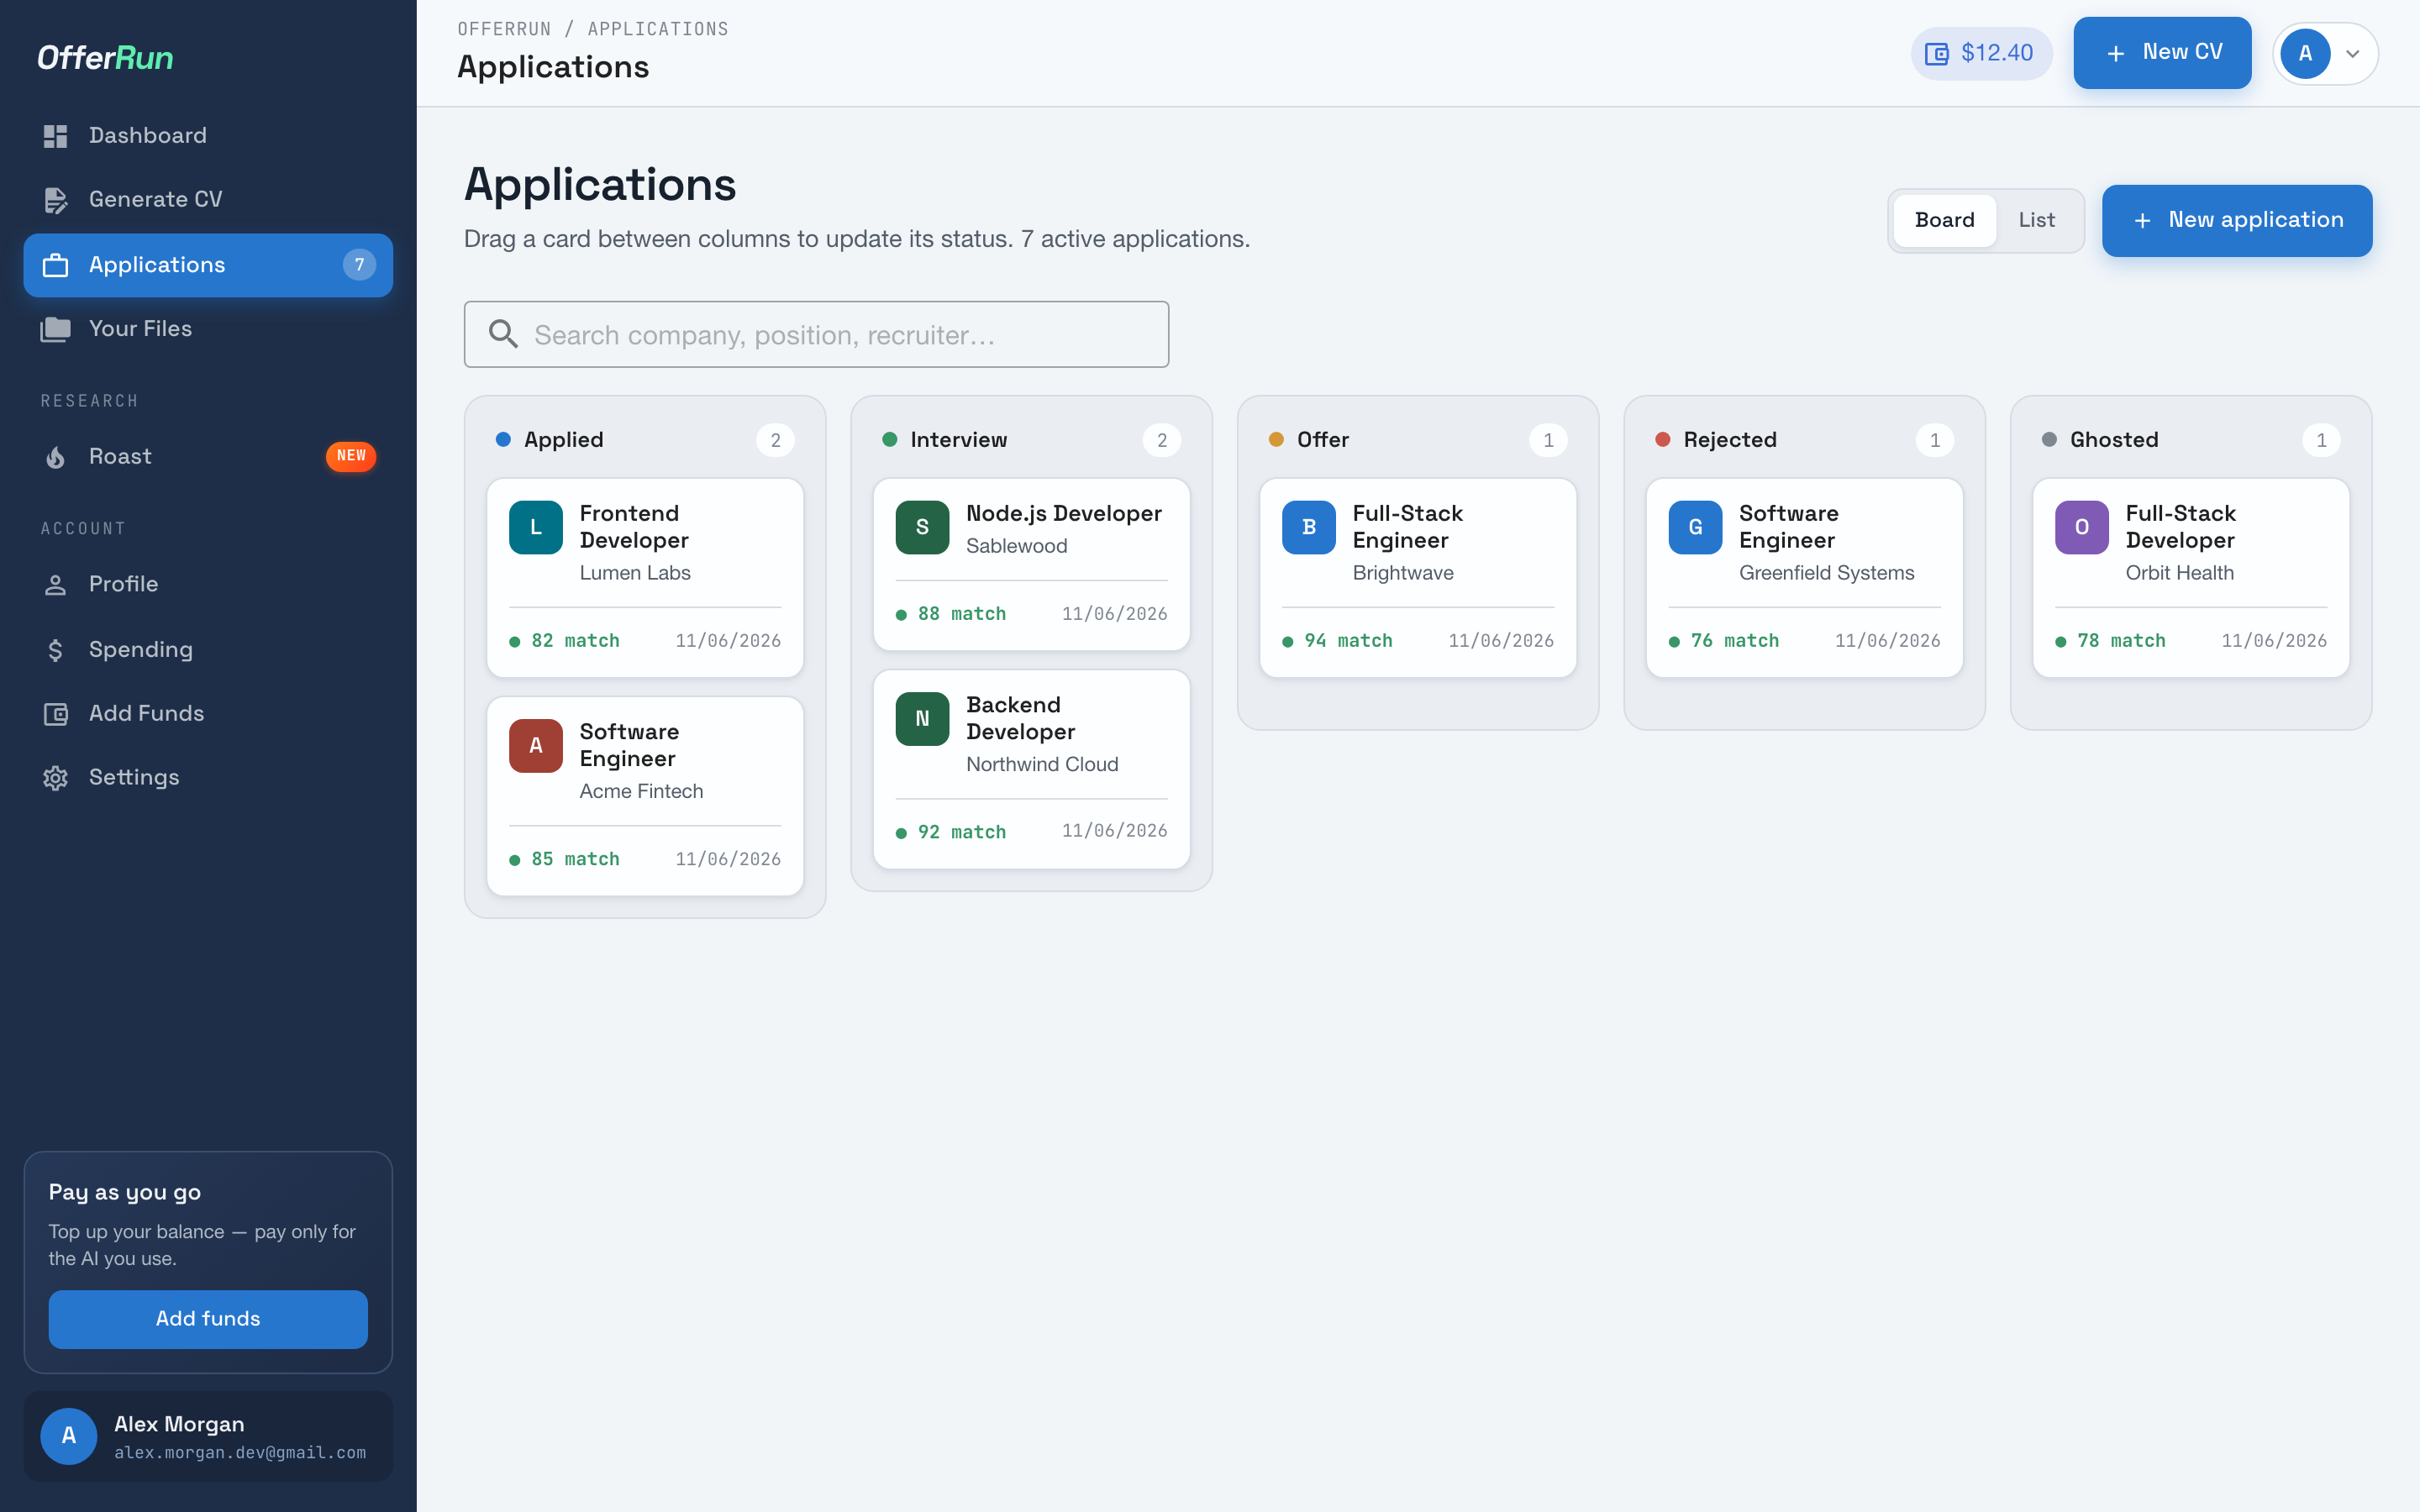Click the 11/06/2026 date on the Orbit Health card

2274,641
